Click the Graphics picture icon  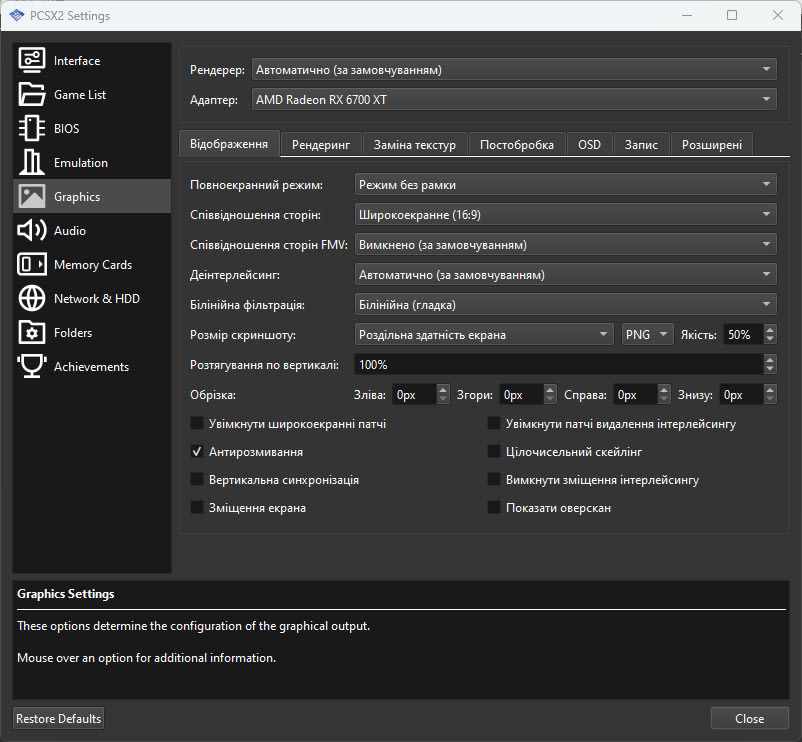[x=32, y=196]
